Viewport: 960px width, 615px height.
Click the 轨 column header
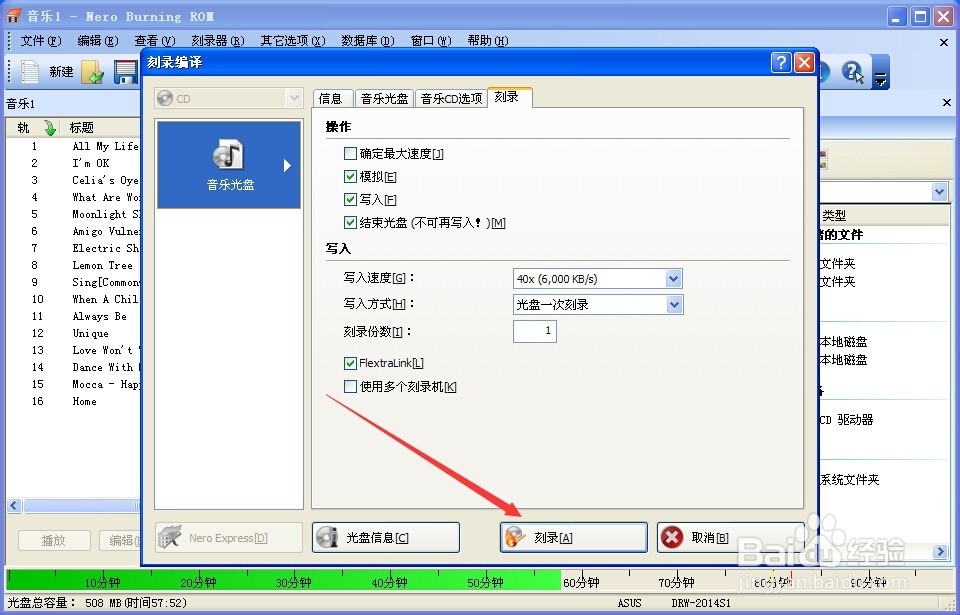tap(23, 127)
